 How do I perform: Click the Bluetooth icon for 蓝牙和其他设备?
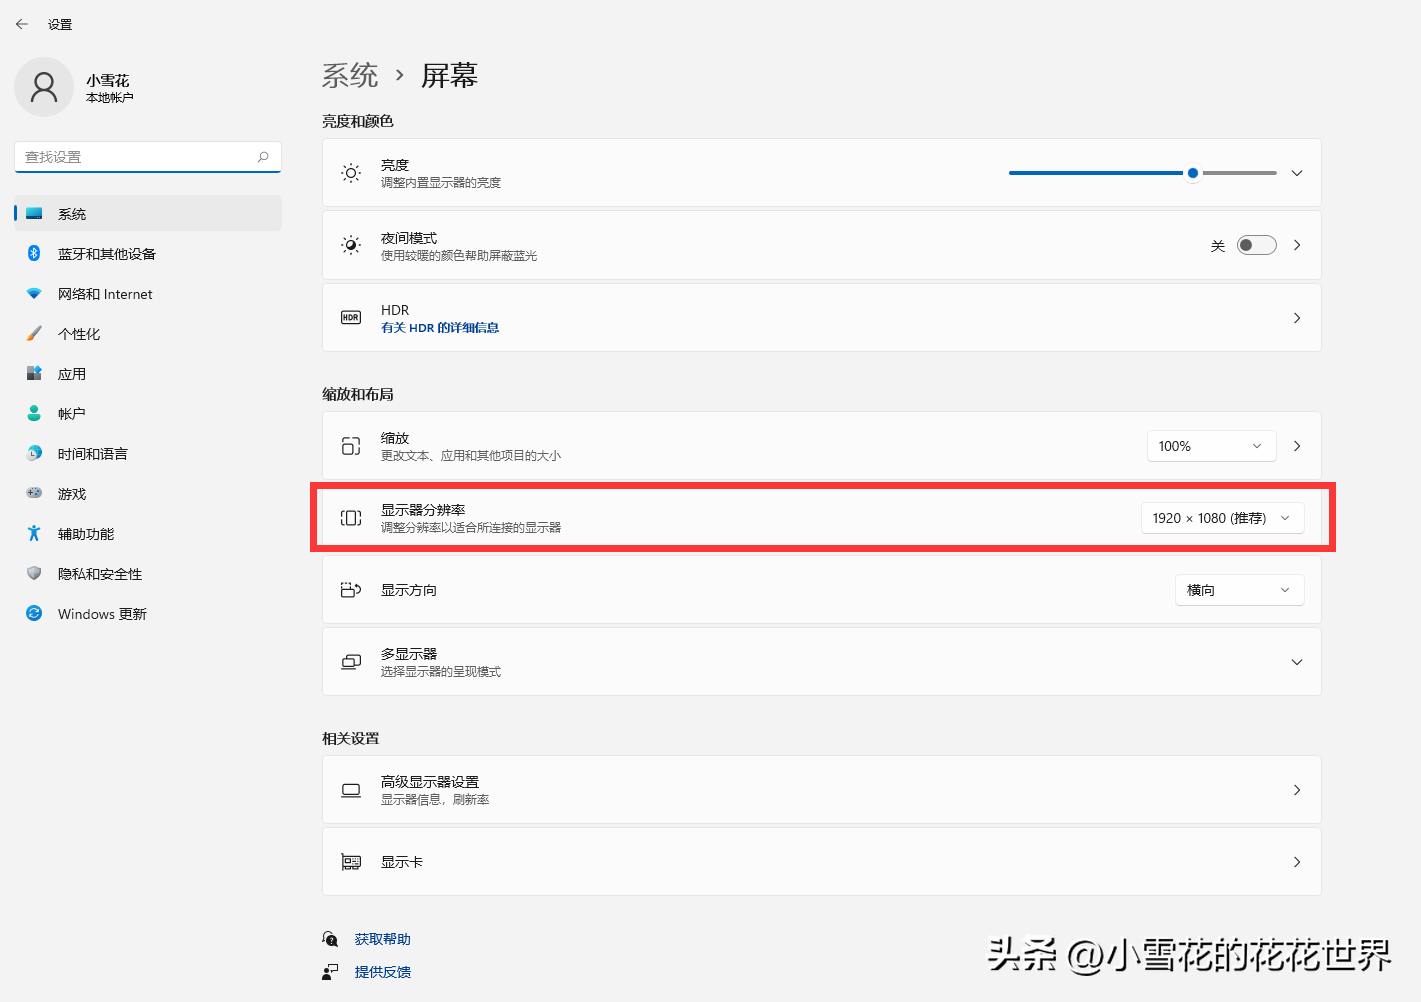34,254
